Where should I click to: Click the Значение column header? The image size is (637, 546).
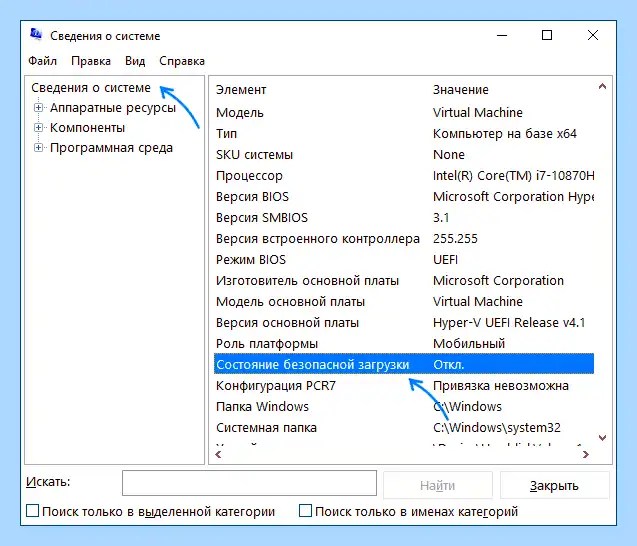[461, 90]
